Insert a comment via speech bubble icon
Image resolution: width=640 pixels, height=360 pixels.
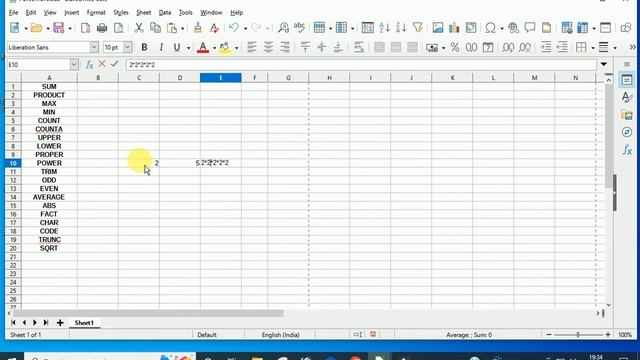(x=530, y=28)
